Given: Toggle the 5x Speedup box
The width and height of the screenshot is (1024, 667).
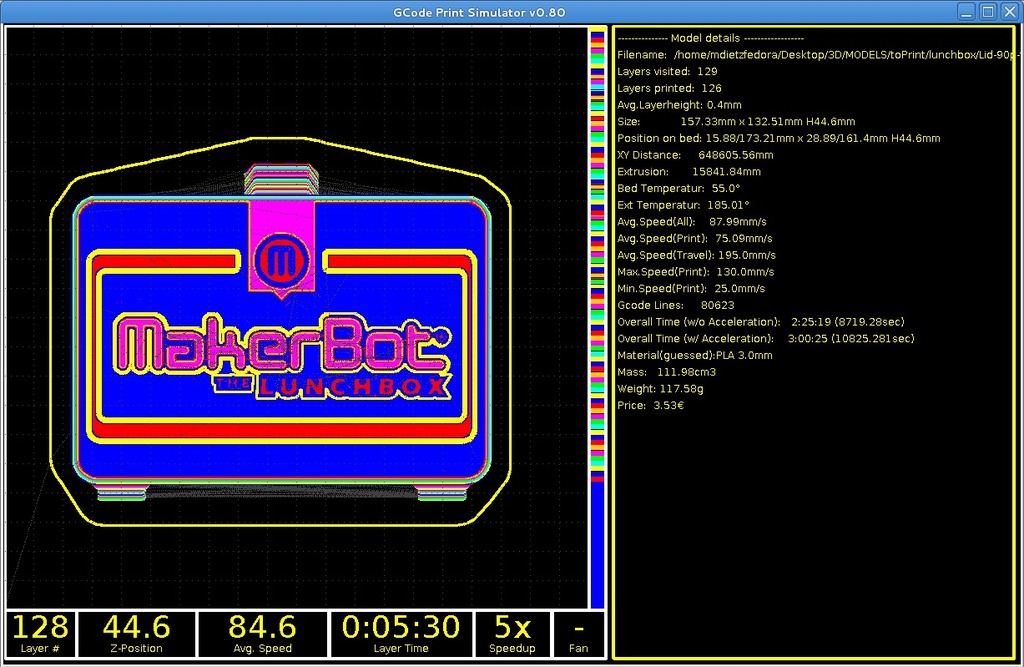Looking at the screenshot, I should click(512, 634).
